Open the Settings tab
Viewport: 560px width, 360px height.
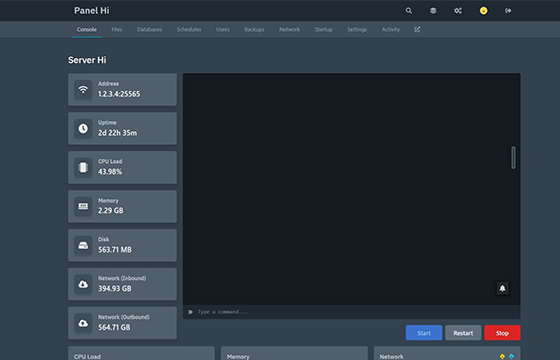point(357,29)
